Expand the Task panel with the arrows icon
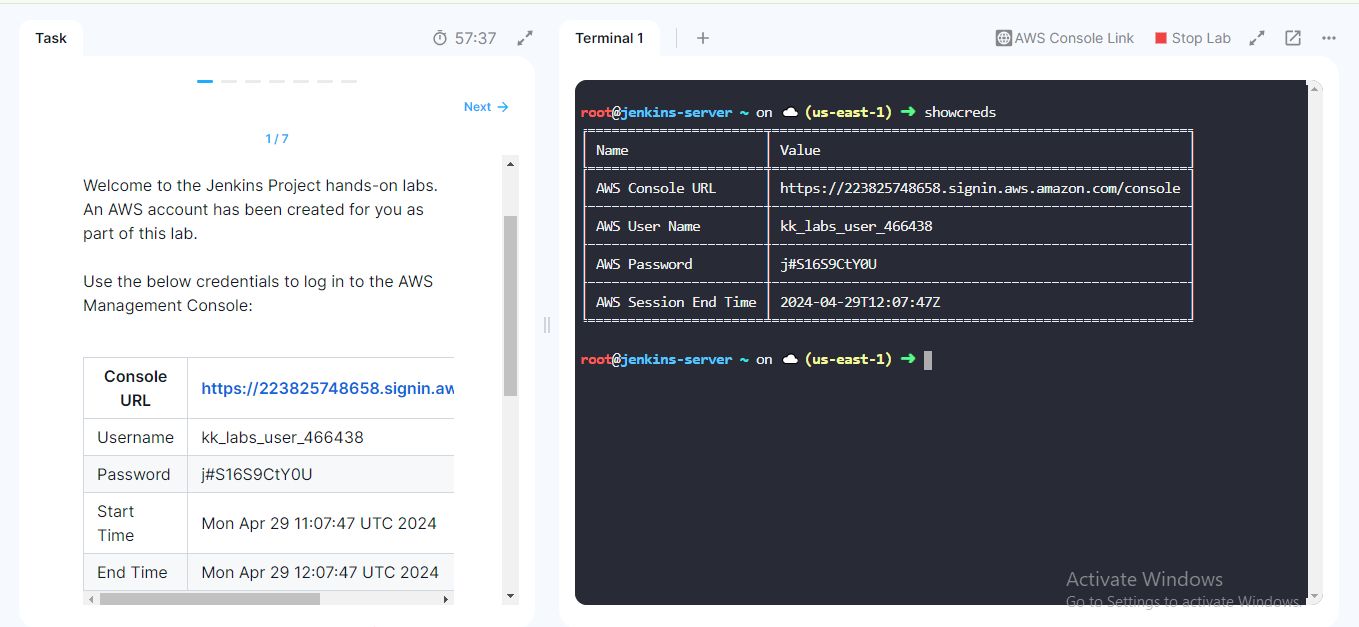1359x627 pixels. 524,38
